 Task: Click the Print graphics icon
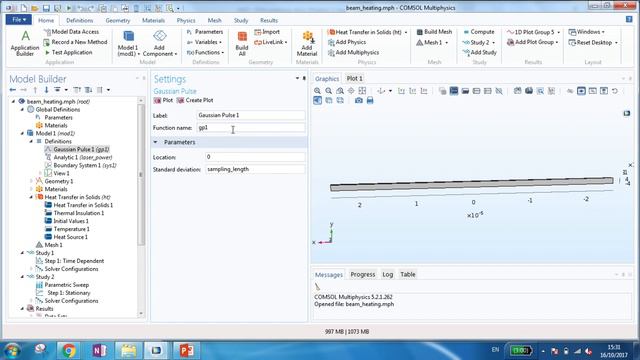pyautogui.click(x=370, y=100)
